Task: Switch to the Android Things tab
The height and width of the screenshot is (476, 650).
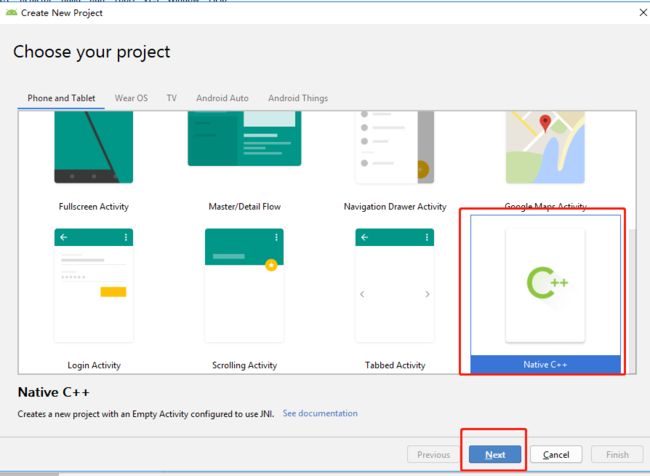Action: point(298,98)
